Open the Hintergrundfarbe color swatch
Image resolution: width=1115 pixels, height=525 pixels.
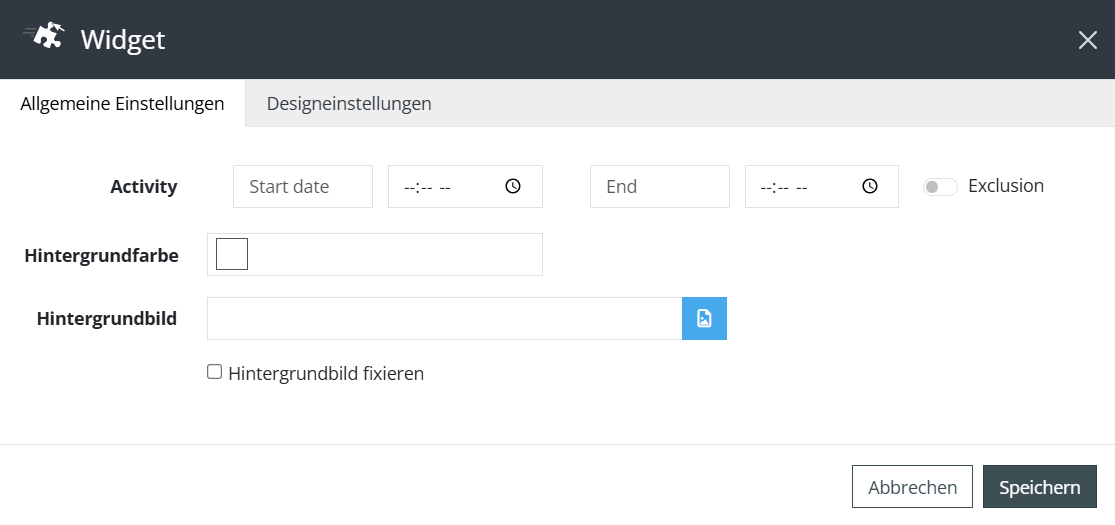(x=232, y=255)
